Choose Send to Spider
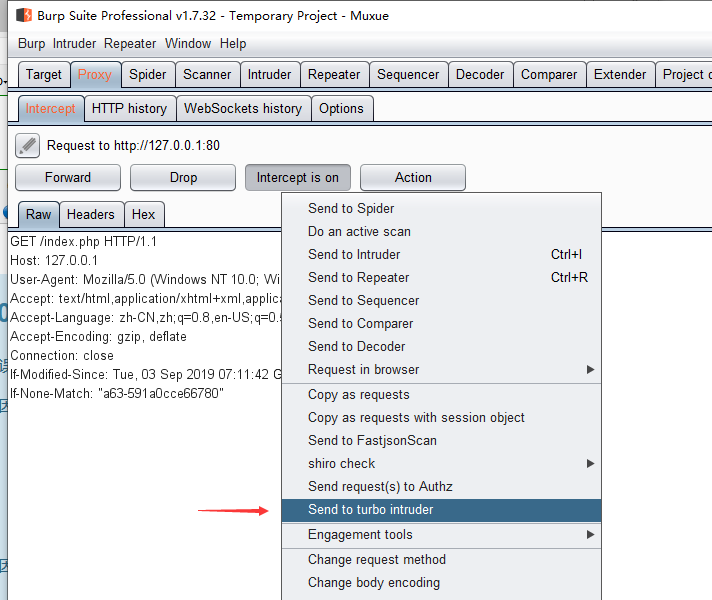The height and width of the screenshot is (600, 712). (x=441, y=208)
